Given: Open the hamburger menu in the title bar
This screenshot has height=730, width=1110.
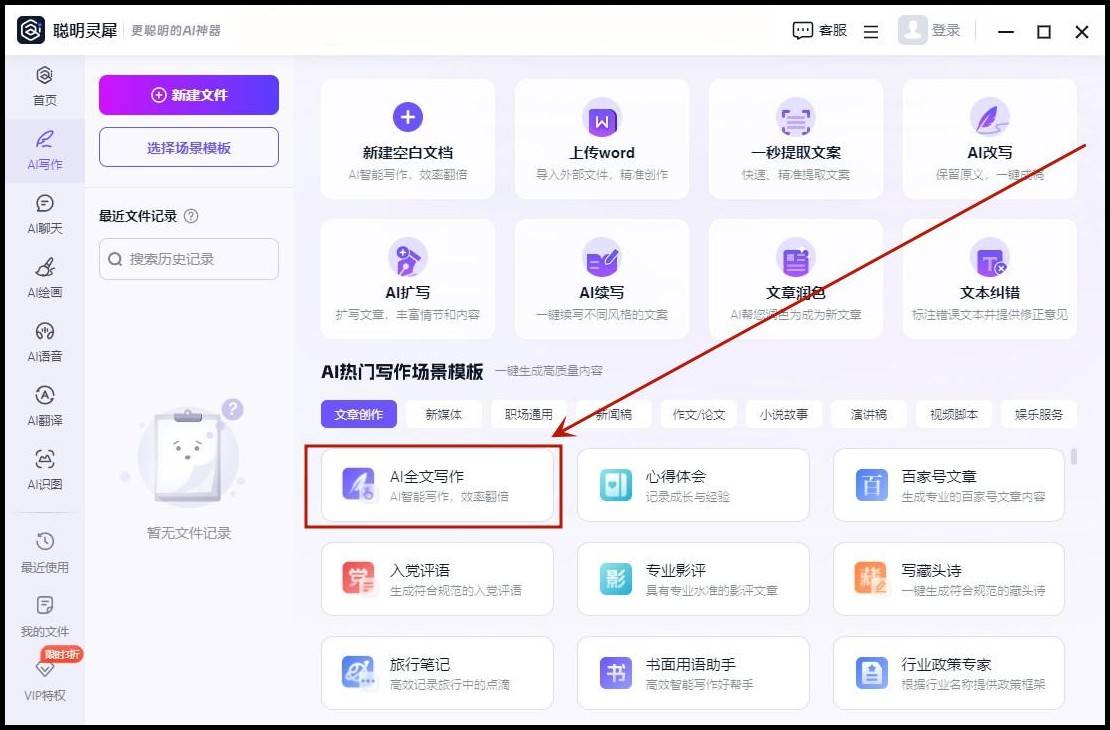Looking at the screenshot, I should click(x=870, y=31).
